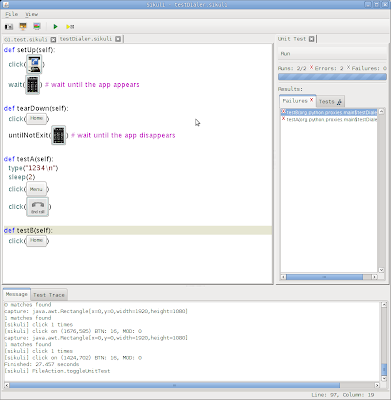This screenshot has height=400, width=391.
Task: Switch to the Tests hierarchy tab
Action: coord(330,101)
